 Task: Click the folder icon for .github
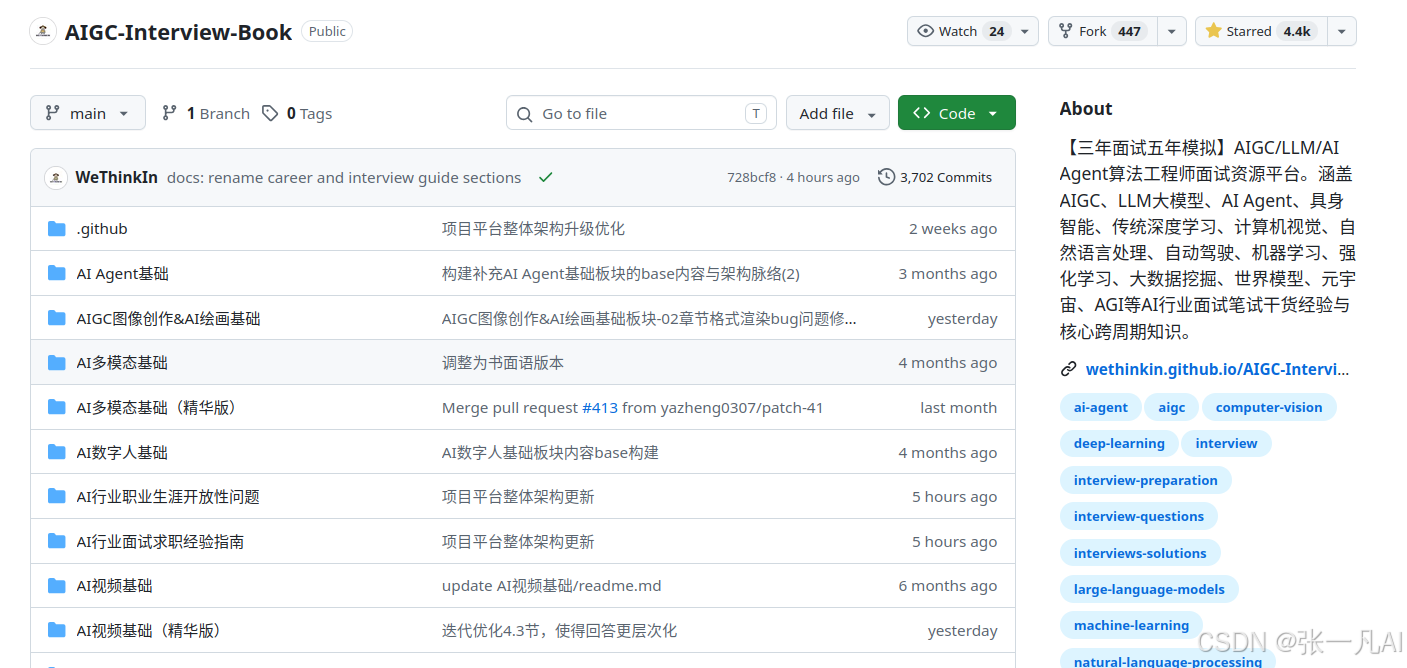57,229
